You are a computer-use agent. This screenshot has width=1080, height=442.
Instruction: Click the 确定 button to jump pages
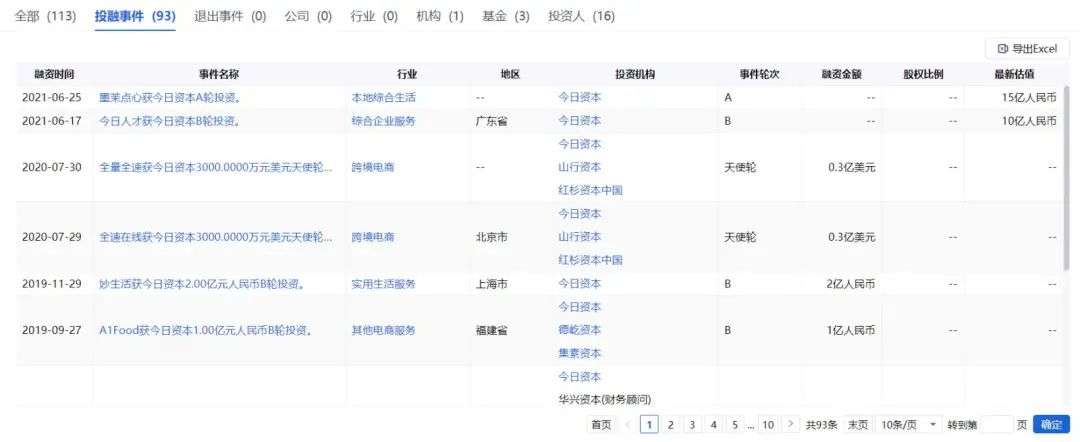(x=1051, y=424)
